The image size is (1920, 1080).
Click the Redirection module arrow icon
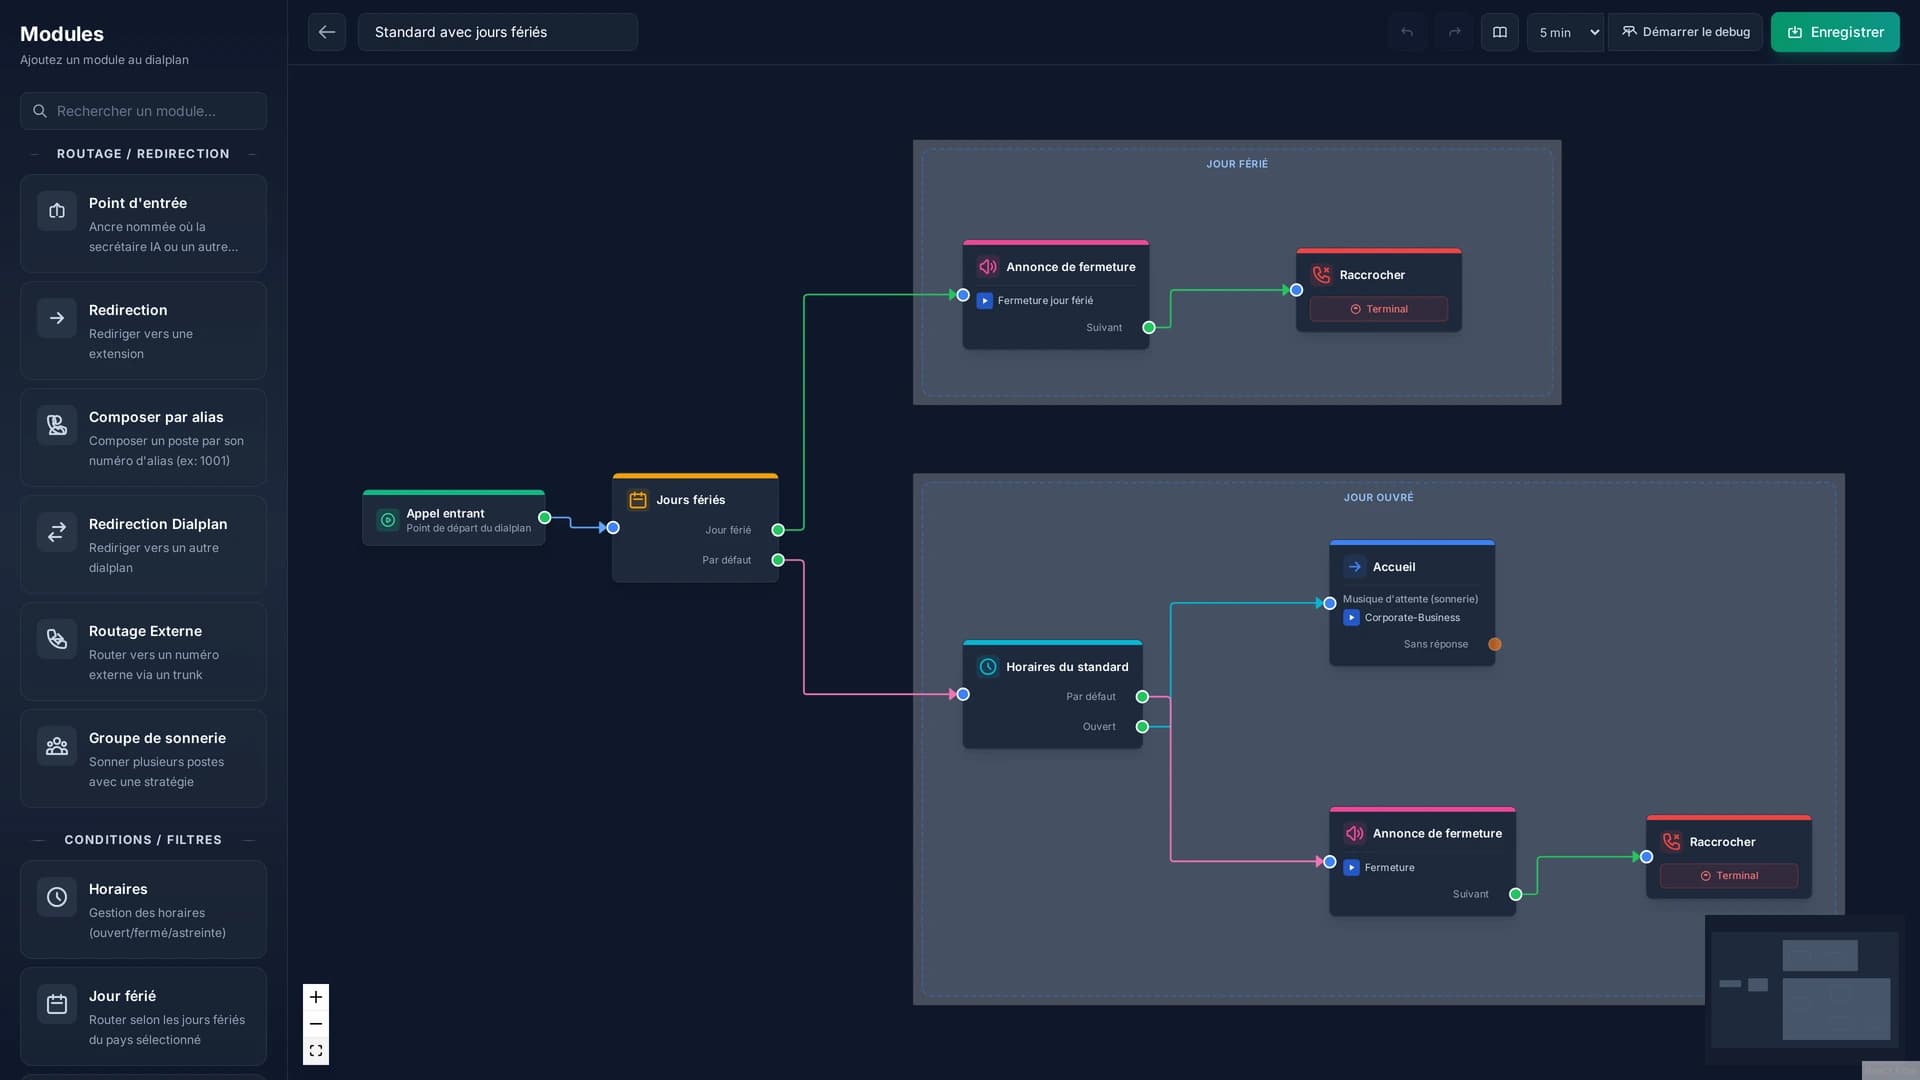(57, 318)
